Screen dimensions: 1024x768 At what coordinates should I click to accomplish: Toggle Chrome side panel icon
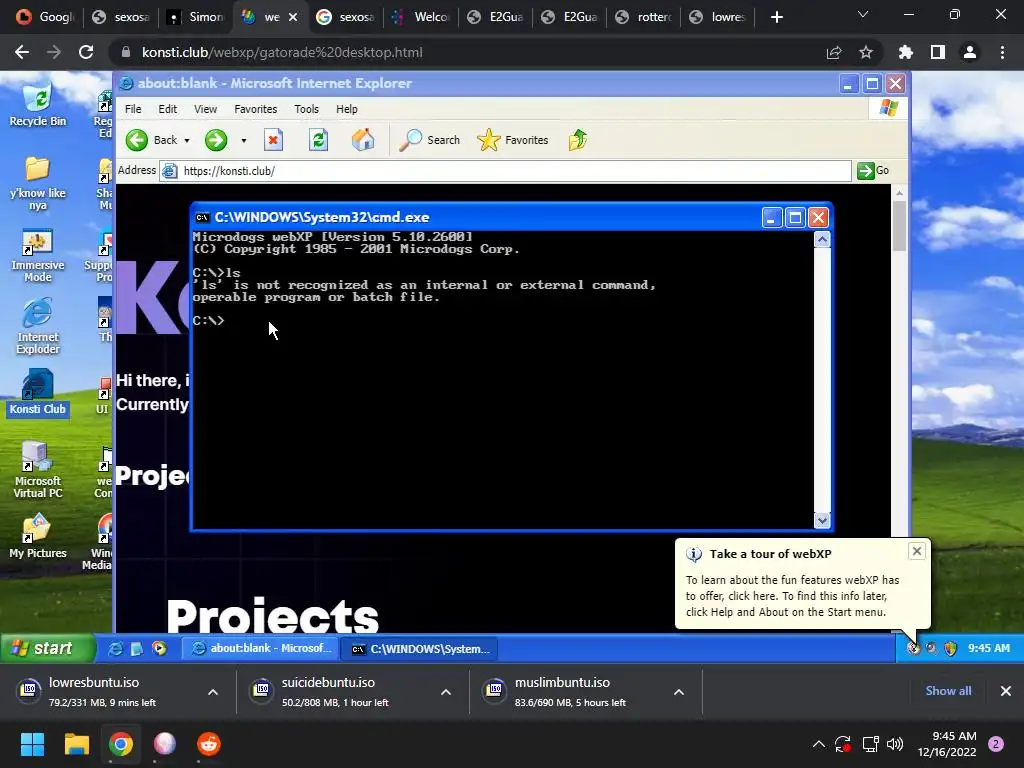[938, 52]
